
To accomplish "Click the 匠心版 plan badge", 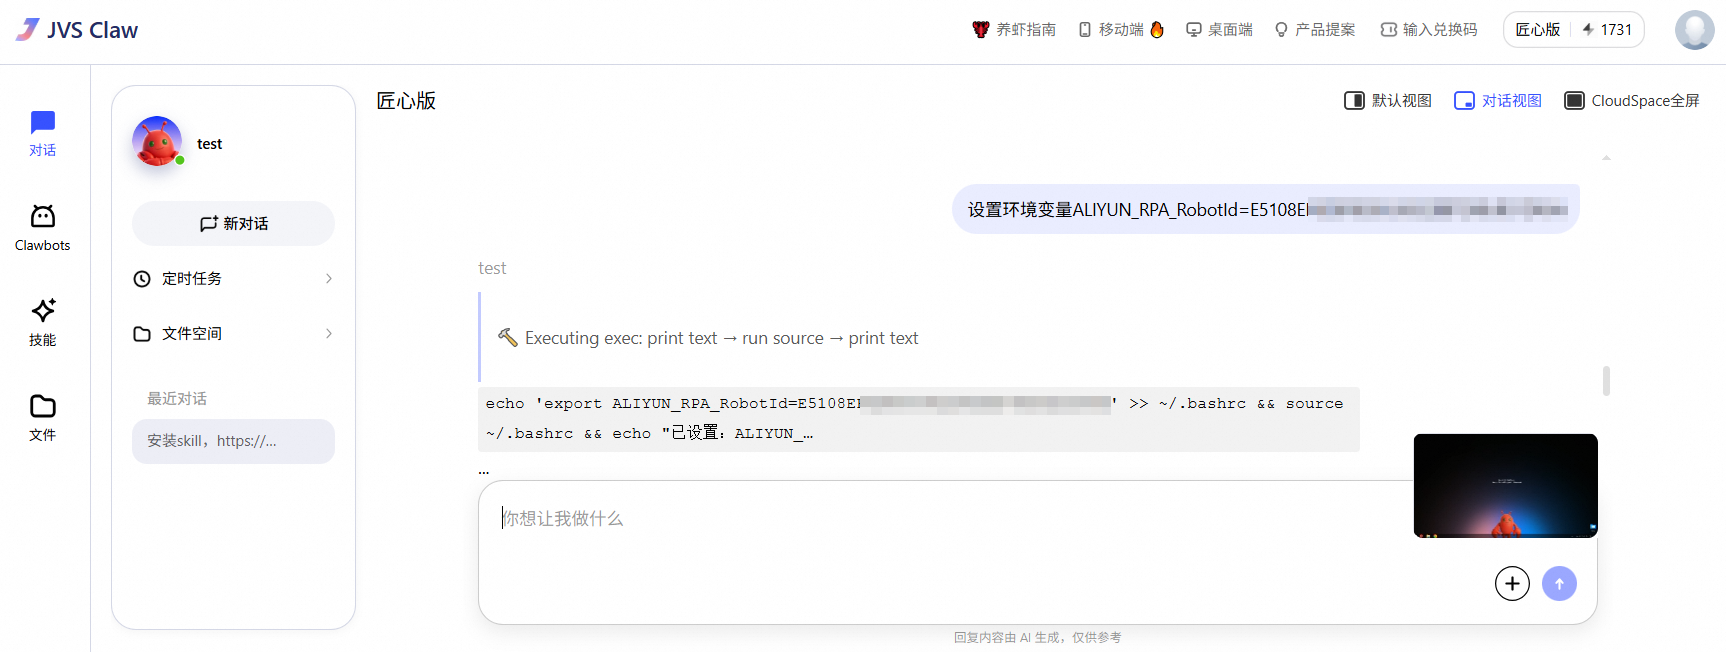I will pyautogui.click(x=1537, y=30).
